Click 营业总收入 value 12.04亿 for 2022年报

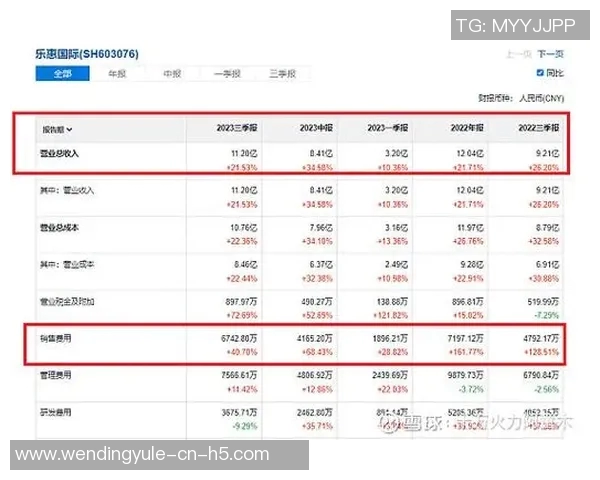[470, 153]
